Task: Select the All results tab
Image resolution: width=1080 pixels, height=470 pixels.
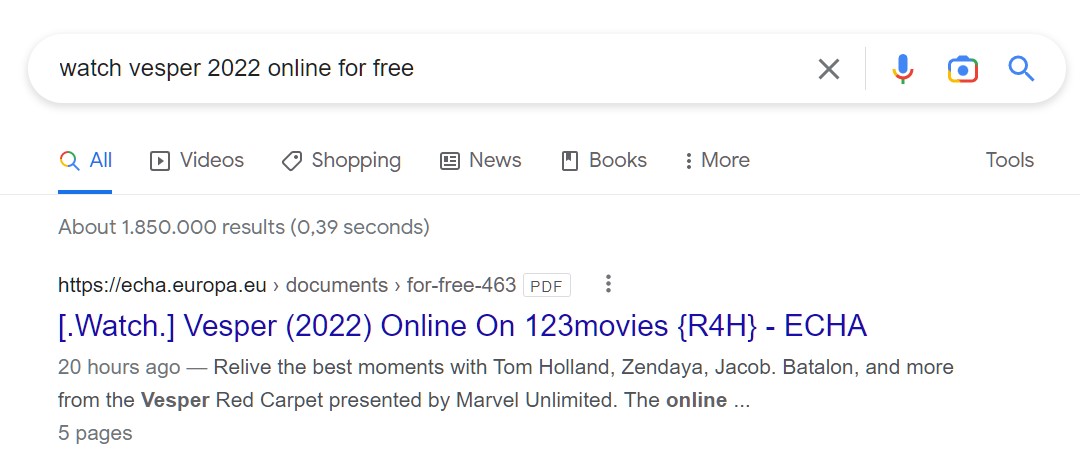Action: point(85,161)
